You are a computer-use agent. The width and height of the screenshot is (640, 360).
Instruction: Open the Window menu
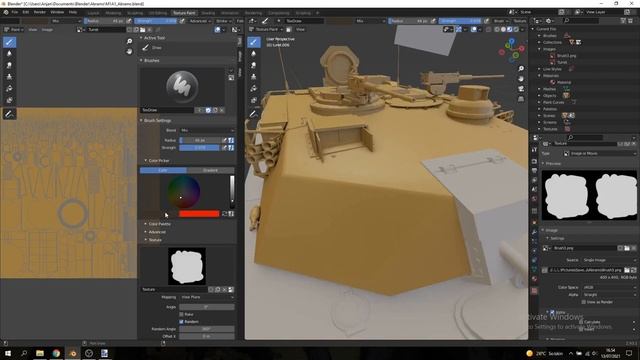click(x=57, y=12)
